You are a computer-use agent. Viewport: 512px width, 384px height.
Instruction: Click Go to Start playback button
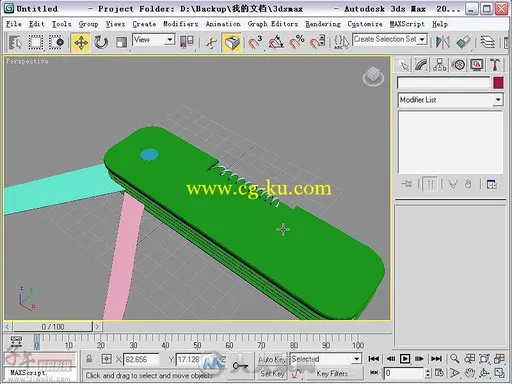pyautogui.click(x=373, y=359)
